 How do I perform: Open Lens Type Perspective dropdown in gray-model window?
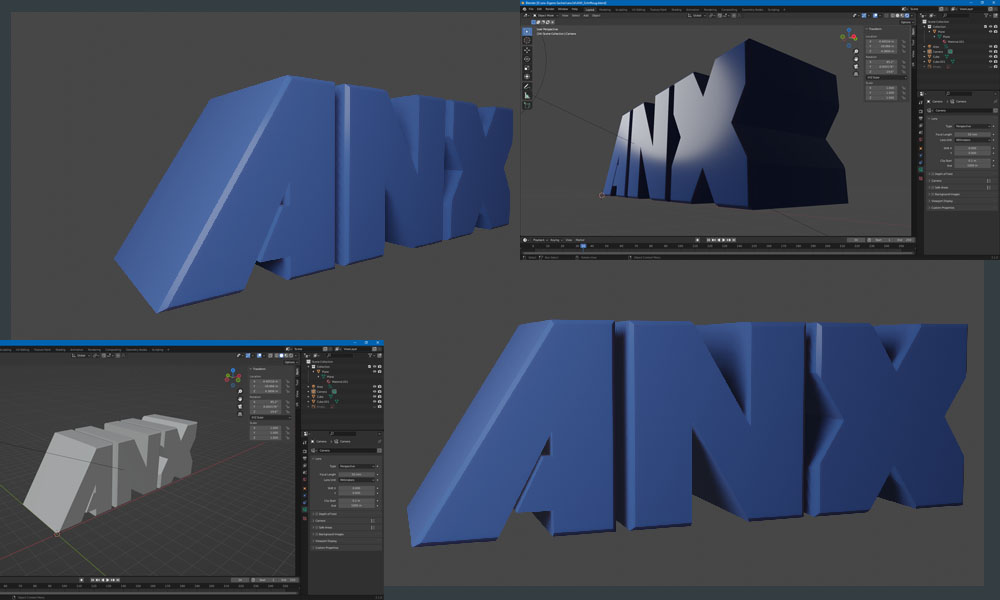click(356, 466)
